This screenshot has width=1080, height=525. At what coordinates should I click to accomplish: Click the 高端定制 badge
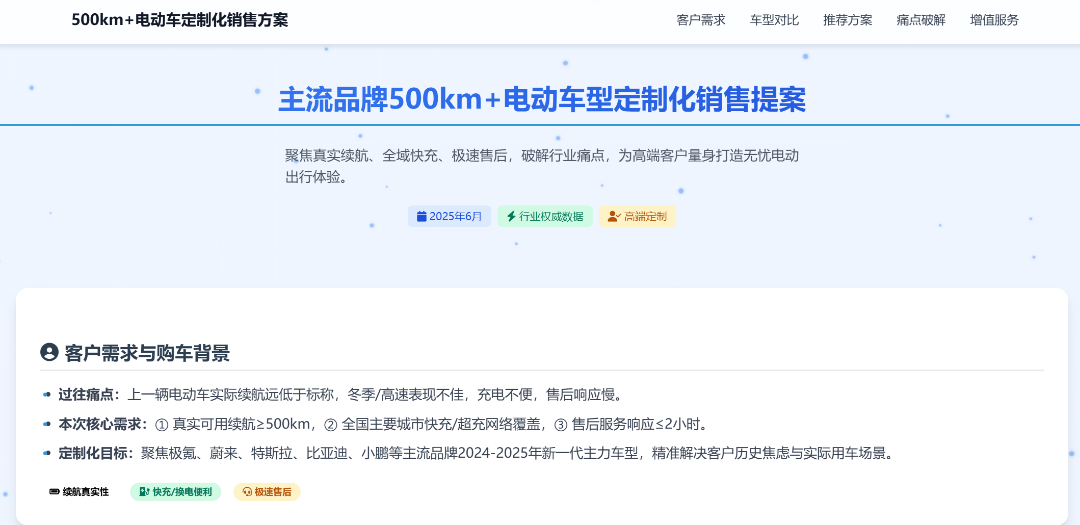tap(637, 216)
